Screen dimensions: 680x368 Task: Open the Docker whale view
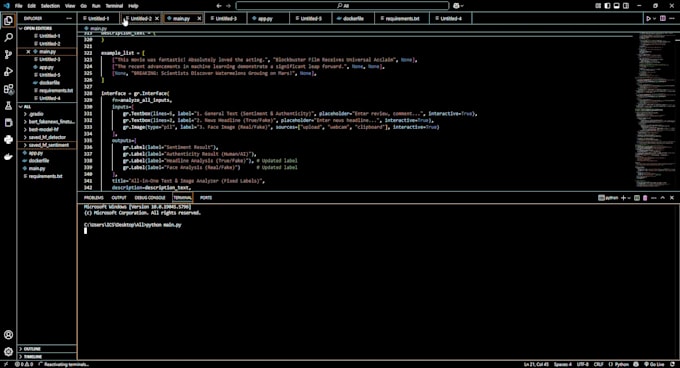point(8,156)
